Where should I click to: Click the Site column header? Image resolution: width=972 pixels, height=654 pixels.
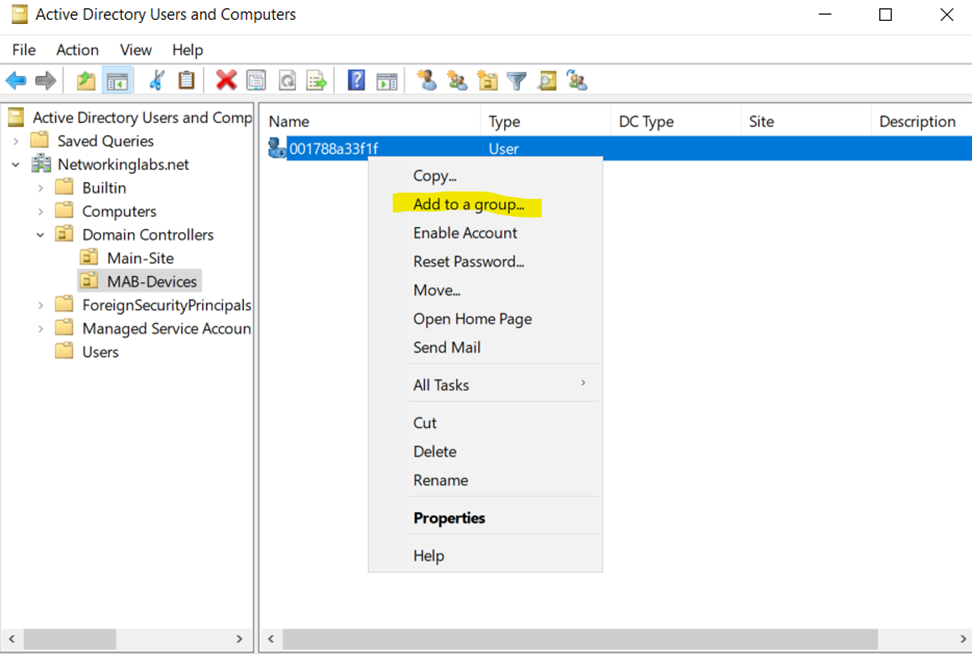[x=806, y=122]
